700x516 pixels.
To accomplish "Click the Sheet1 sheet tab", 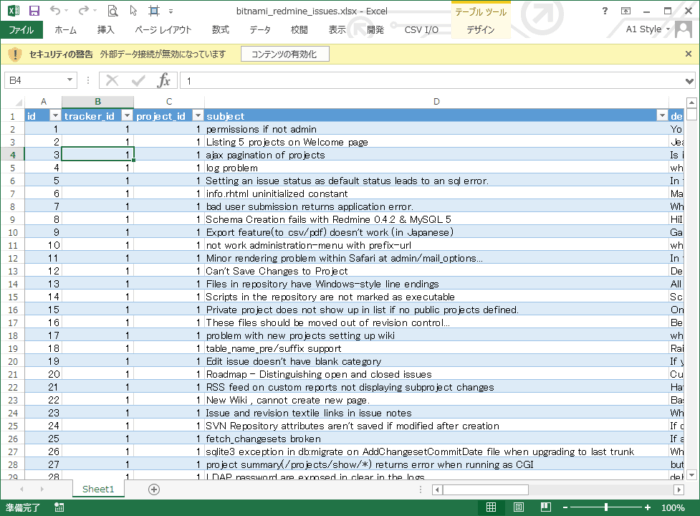I will (98, 489).
